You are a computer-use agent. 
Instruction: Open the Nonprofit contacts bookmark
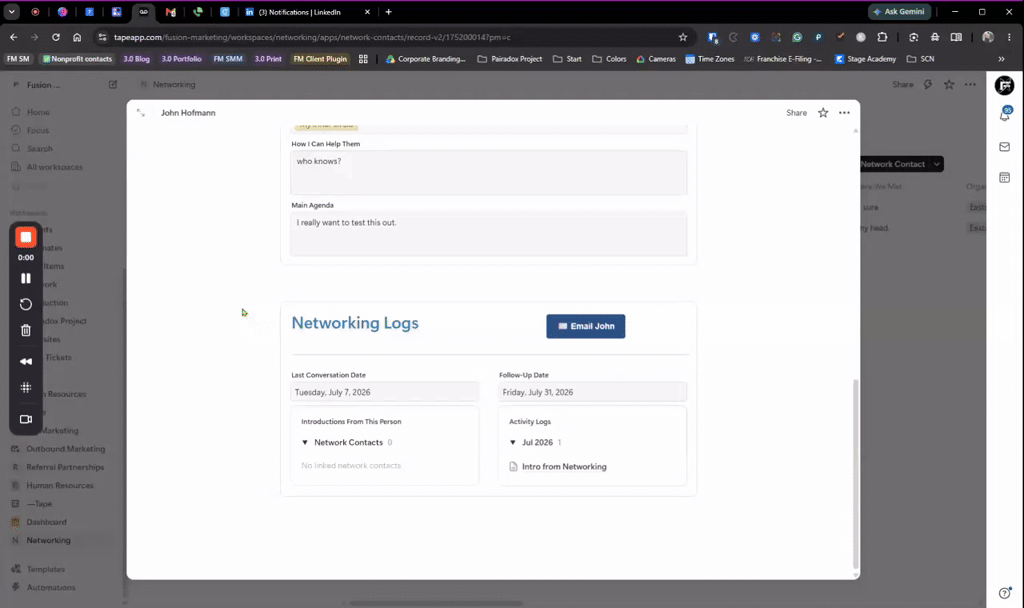(77, 59)
